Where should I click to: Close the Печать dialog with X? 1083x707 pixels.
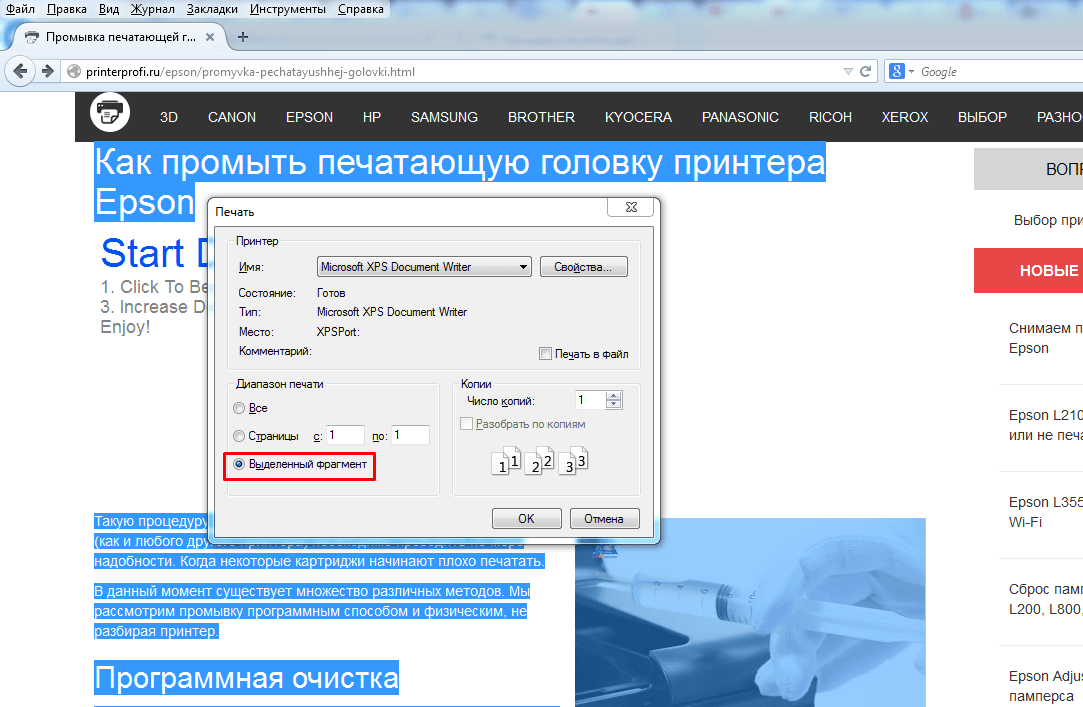[x=631, y=207]
